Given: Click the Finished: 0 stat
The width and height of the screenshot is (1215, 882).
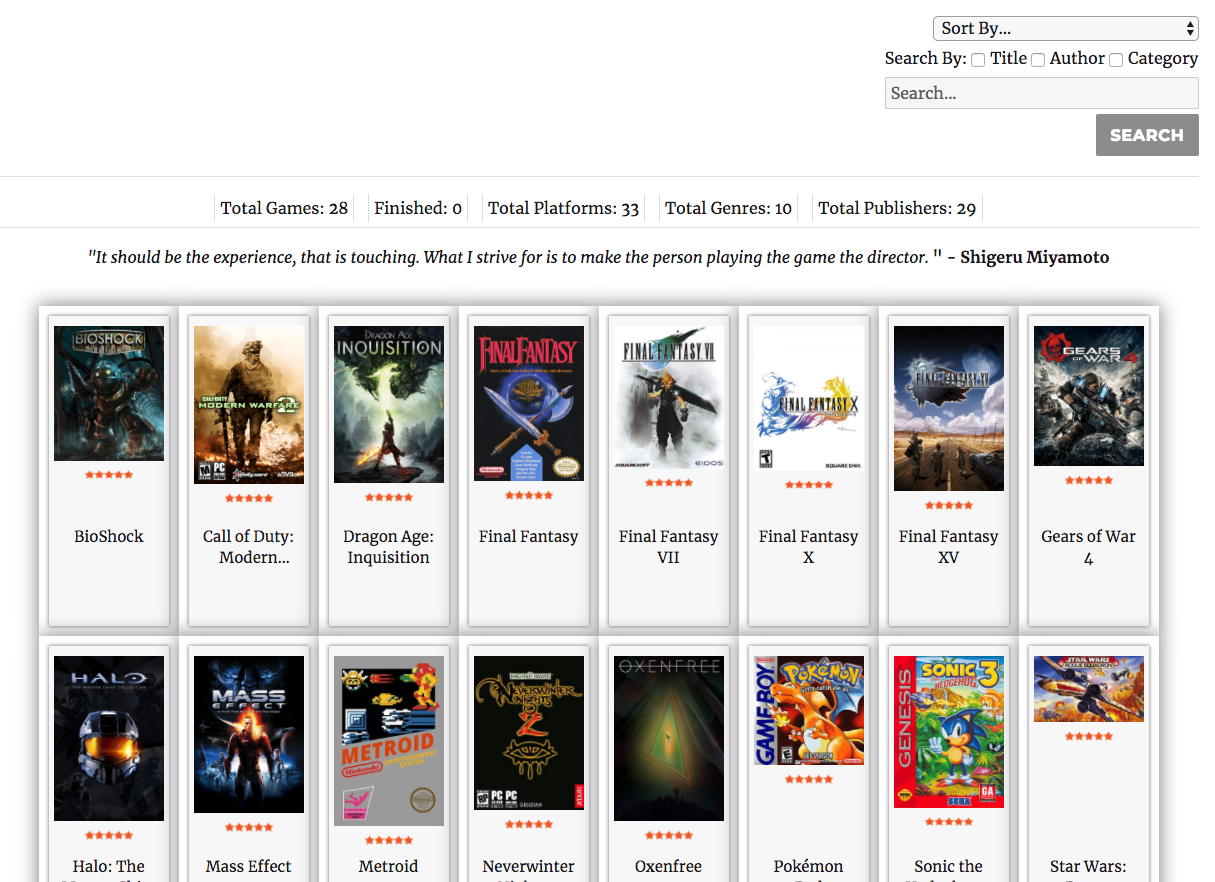Looking at the screenshot, I should pyautogui.click(x=418, y=208).
